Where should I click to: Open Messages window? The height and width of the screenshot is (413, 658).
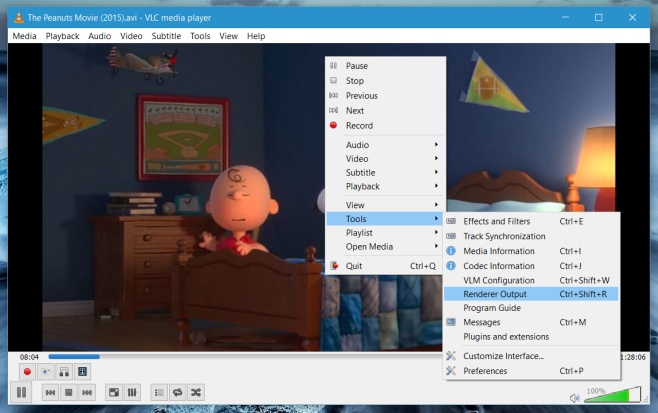click(531, 322)
